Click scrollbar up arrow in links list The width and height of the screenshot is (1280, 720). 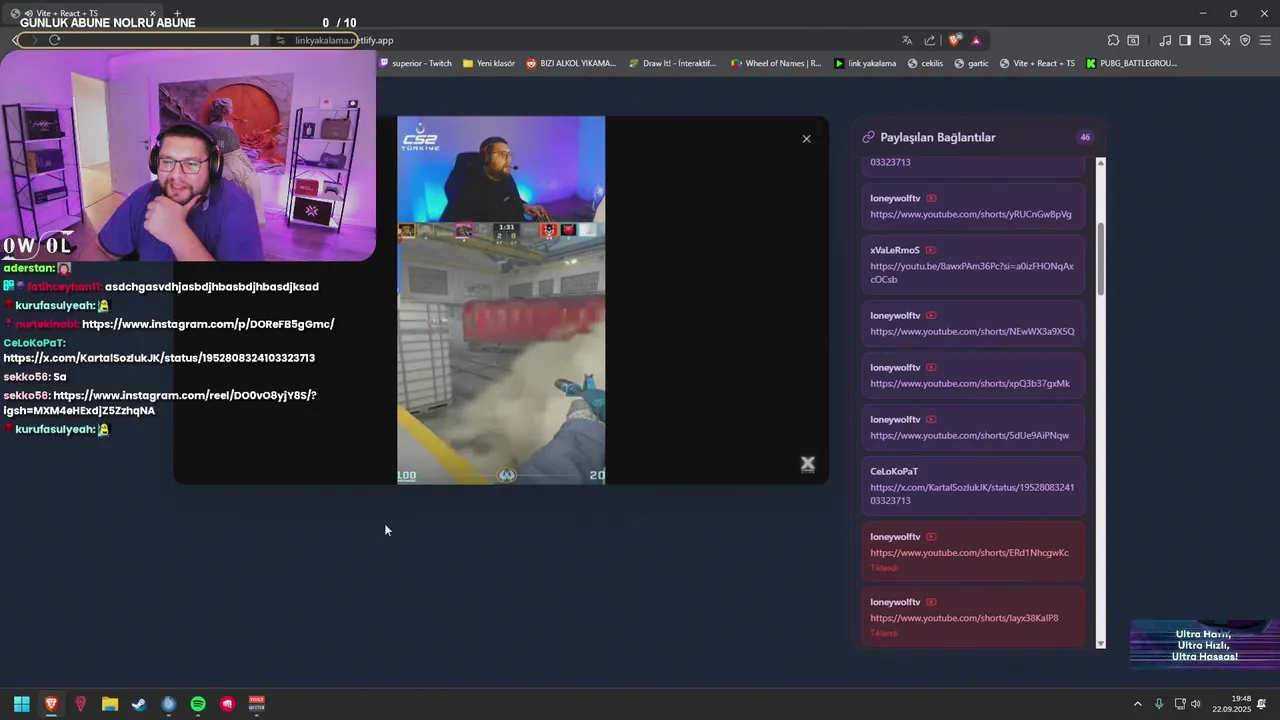pos(1101,162)
